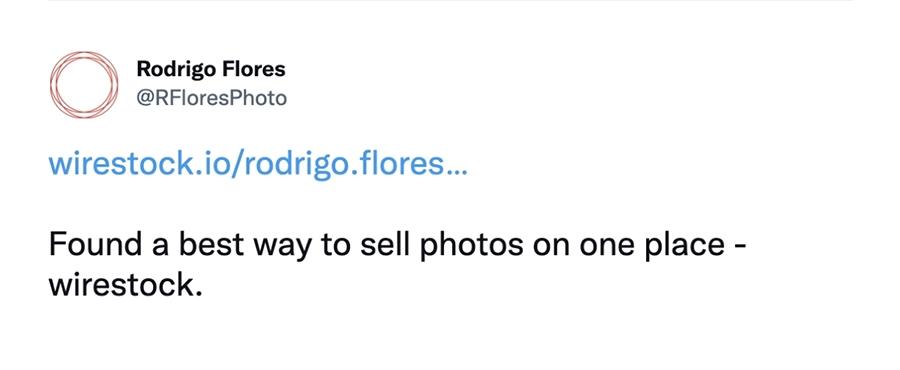Viewport: 900px width, 370px height.
Task: Visit the profile via the bold author name
Action: [x=211, y=69]
